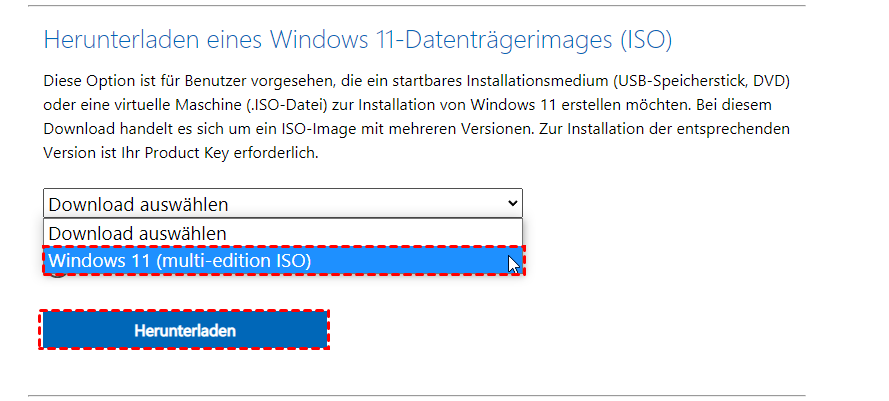
Task: Select "Windows 11 (multi-edition ISO)" from the list
Action: click(180, 261)
